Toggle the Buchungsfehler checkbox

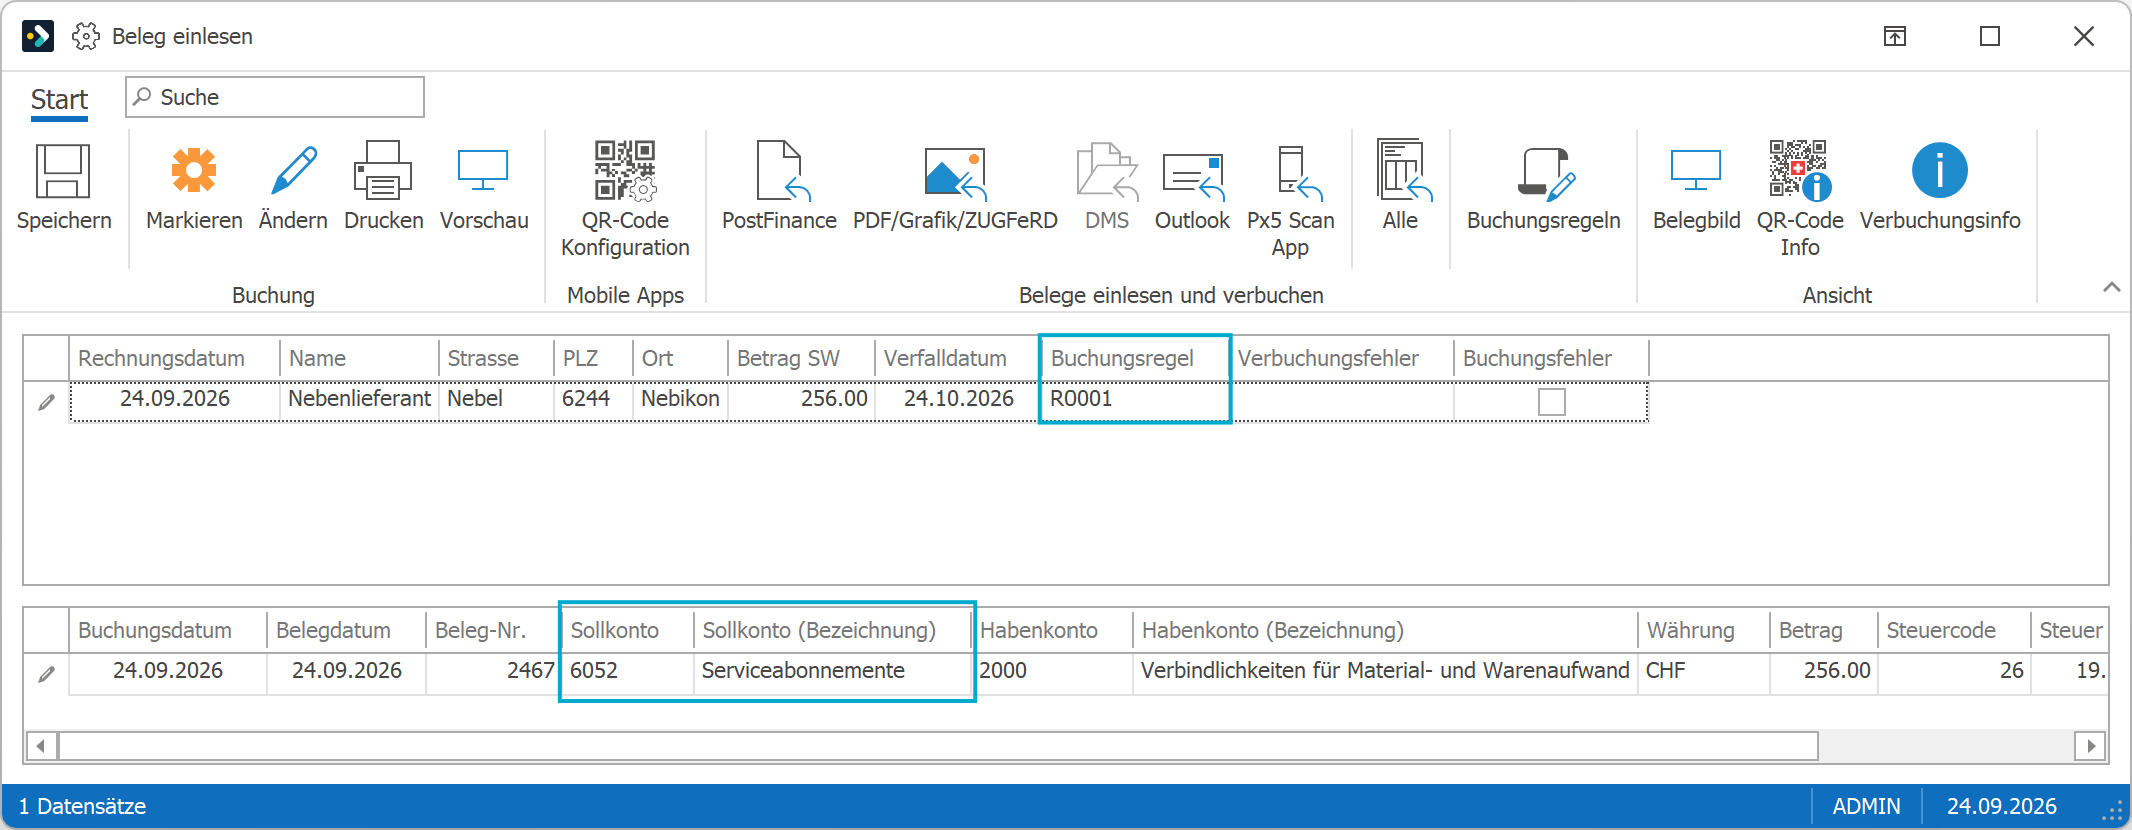[x=1552, y=402]
